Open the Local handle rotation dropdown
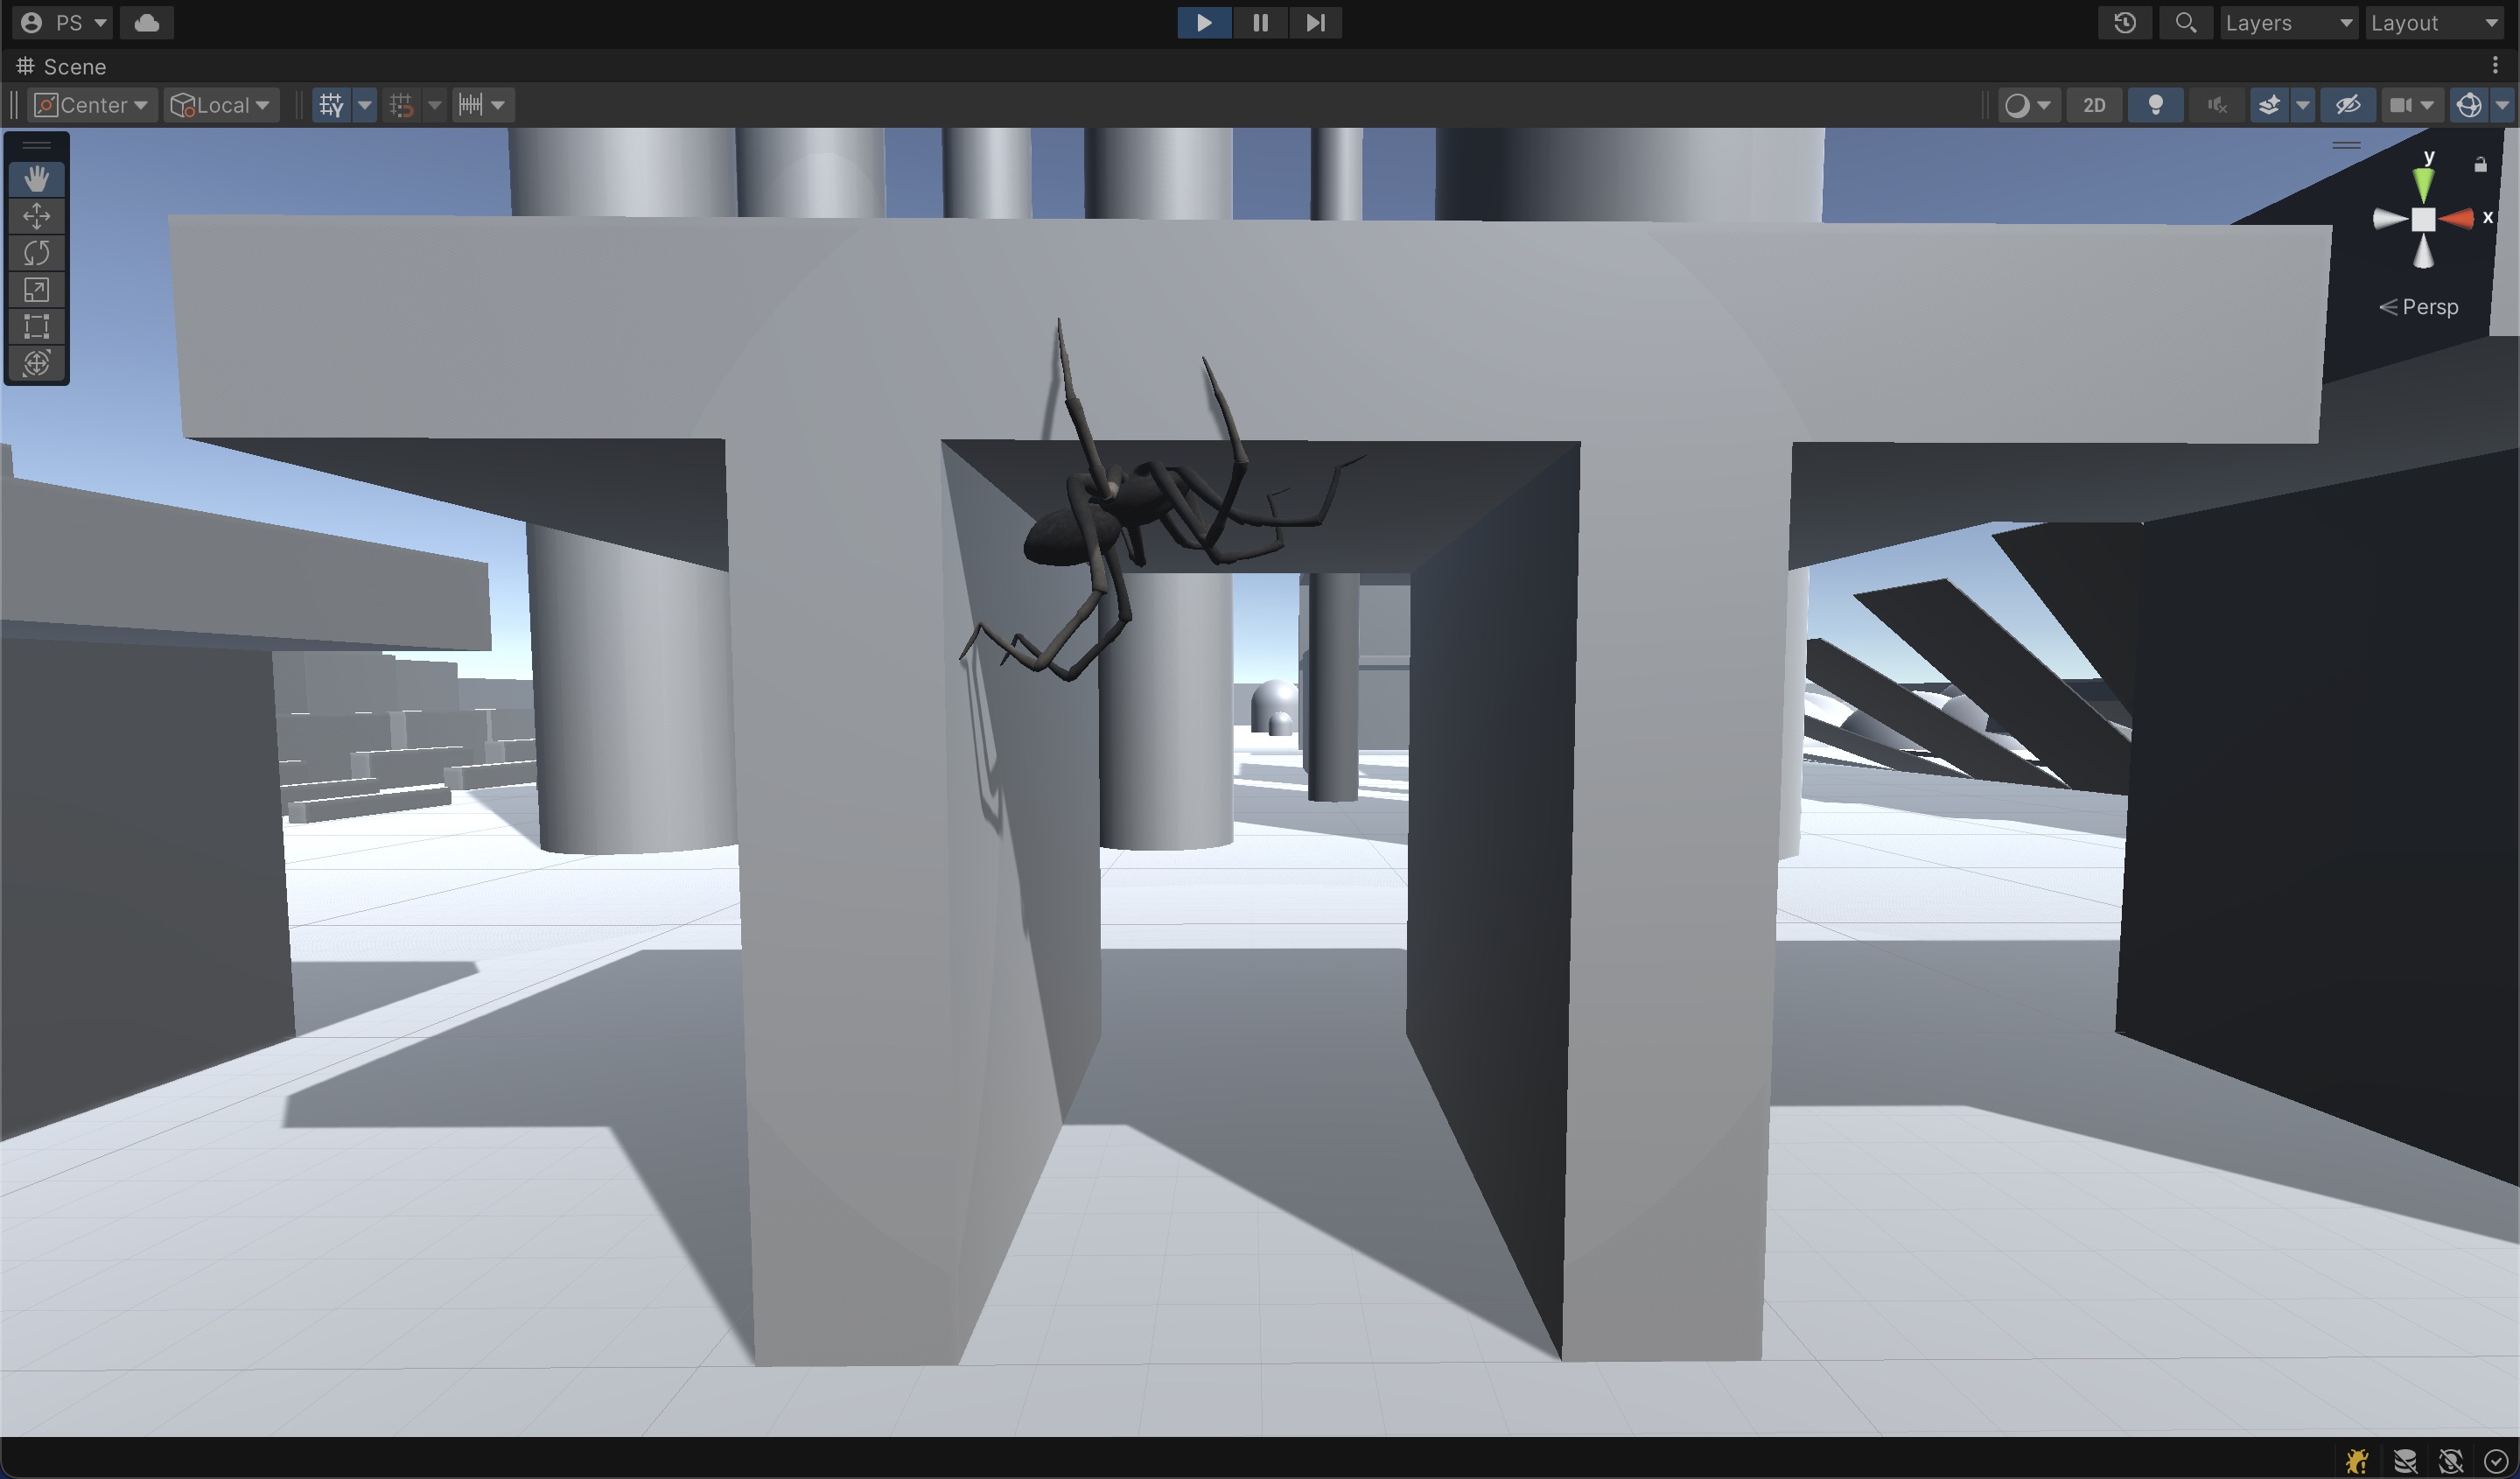This screenshot has height=1479, width=2520. pyautogui.click(x=221, y=105)
